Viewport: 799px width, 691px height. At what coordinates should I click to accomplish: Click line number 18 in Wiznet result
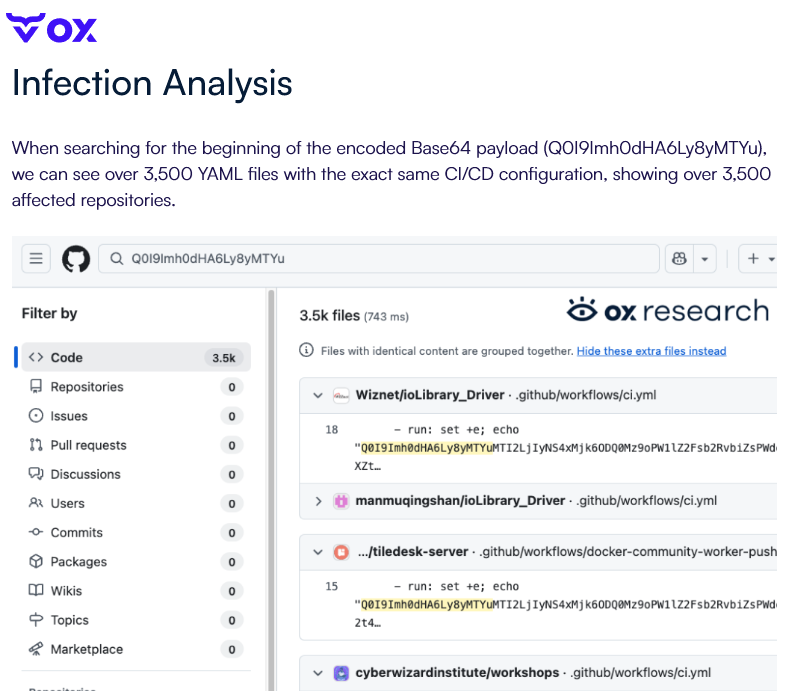pyautogui.click(x=332, y=430)
